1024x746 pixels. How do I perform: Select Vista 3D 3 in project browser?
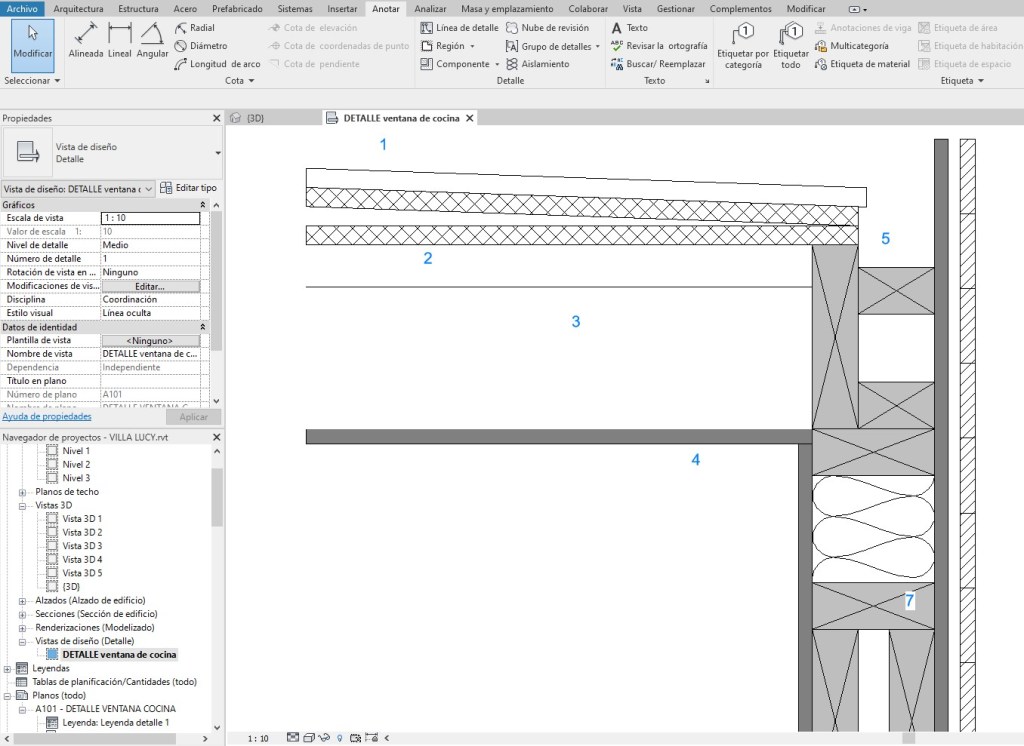82,546
